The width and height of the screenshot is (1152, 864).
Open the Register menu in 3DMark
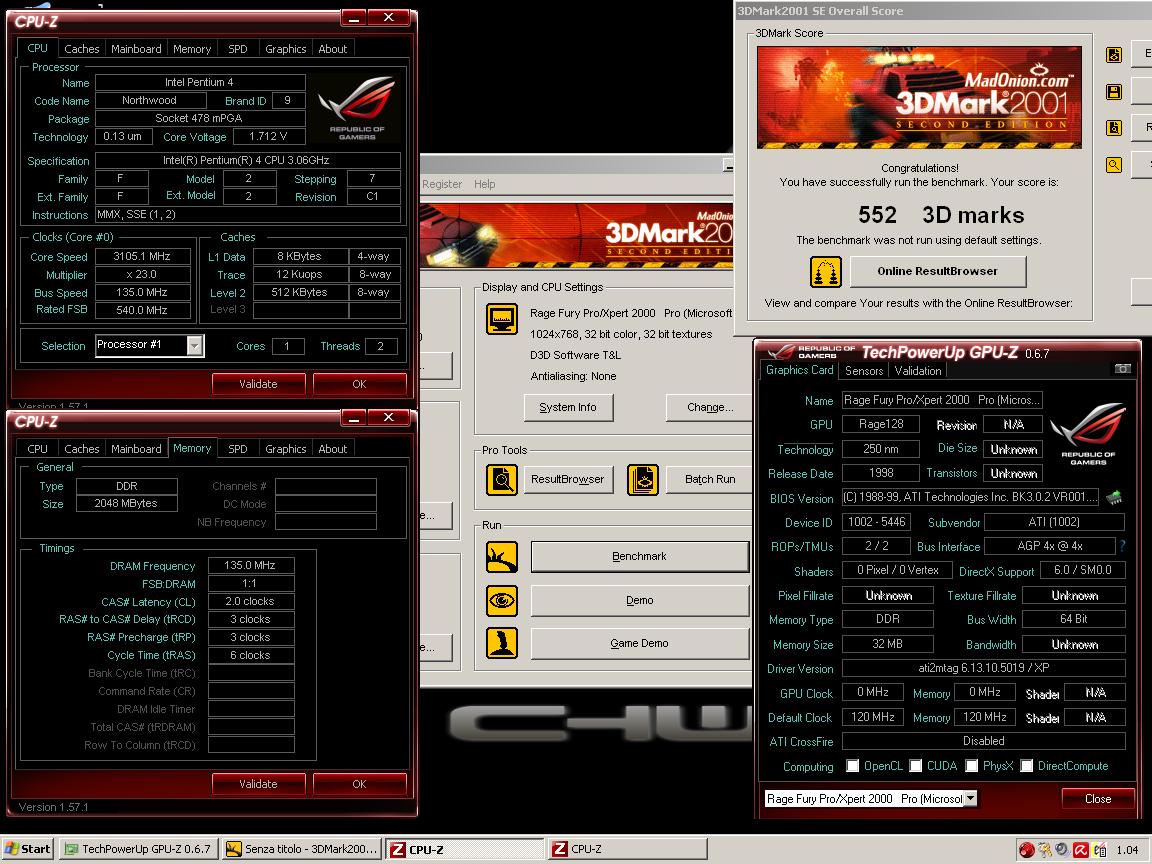click(442, 184)
